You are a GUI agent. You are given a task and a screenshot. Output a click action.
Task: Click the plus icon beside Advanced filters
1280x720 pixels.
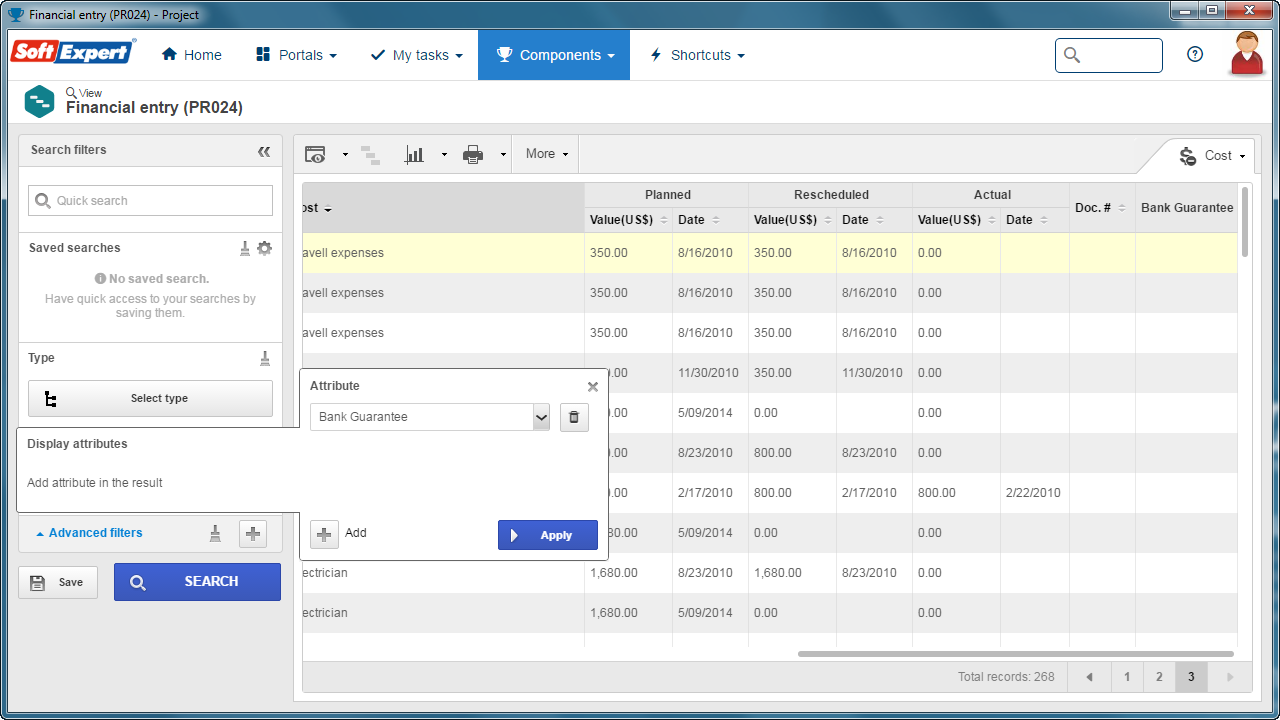tap(253, 534)
